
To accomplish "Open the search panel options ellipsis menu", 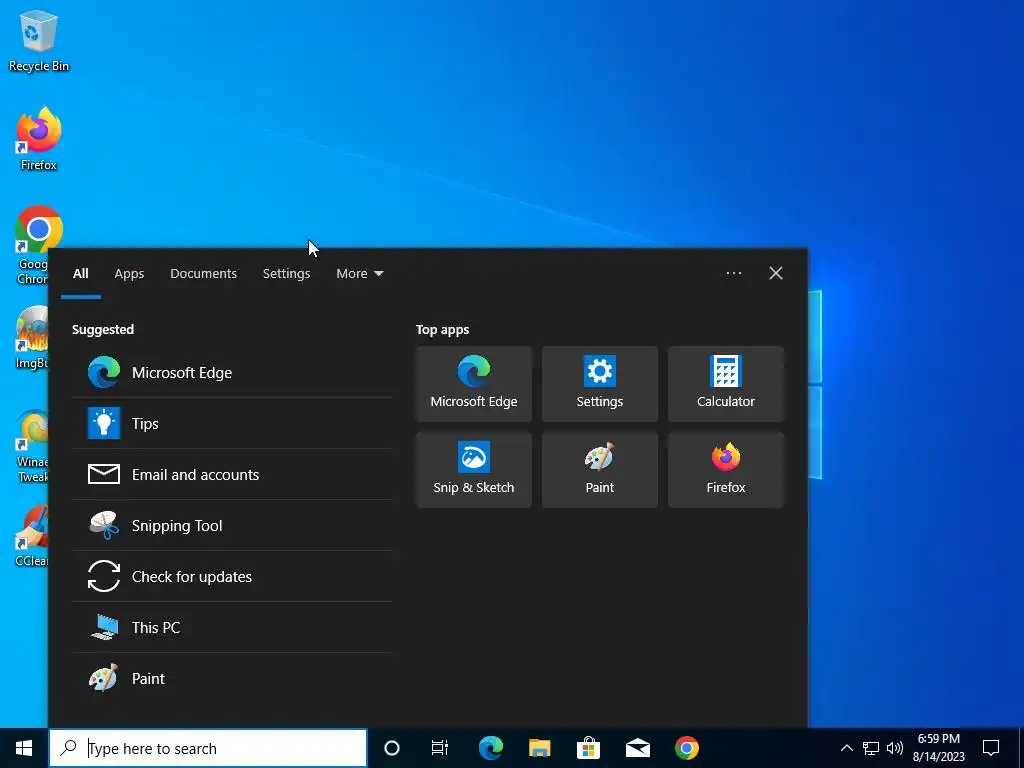I will [733, 273].
